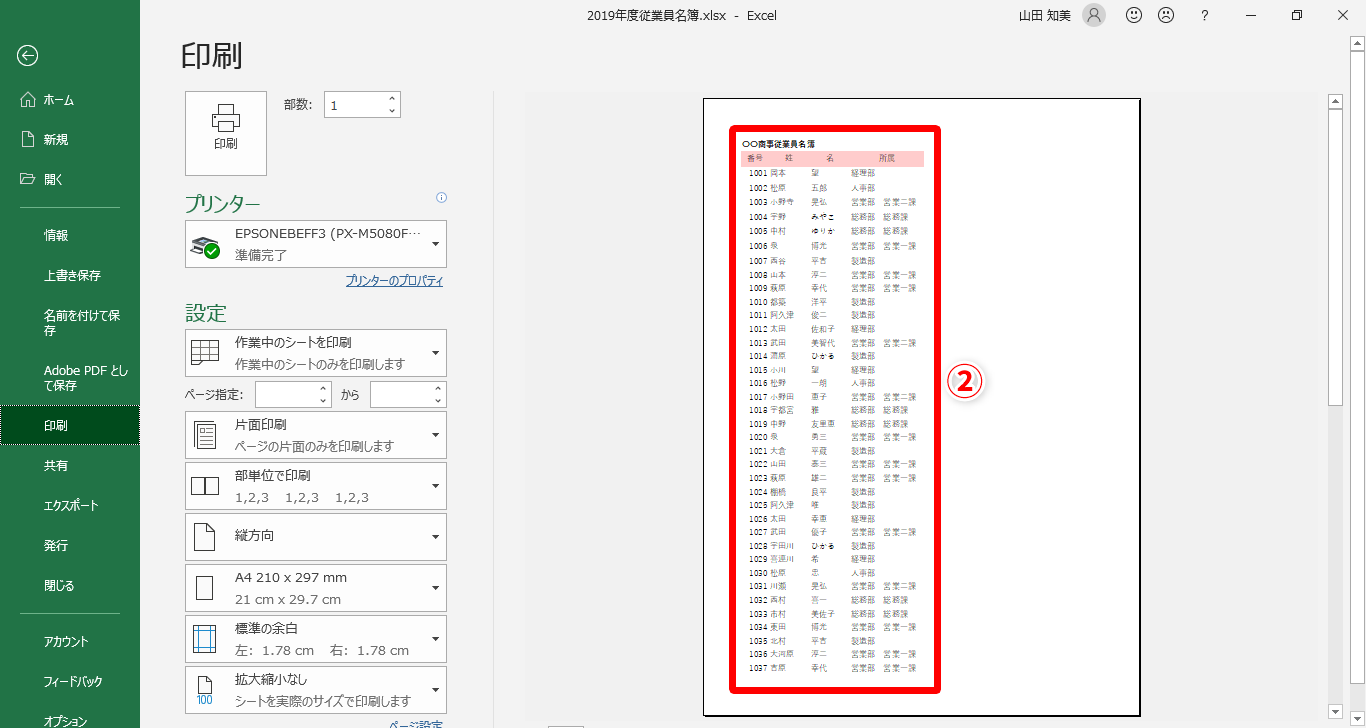The width and height of the screenshot is (1366, 728).
Task: Open the printer selection dropdown arrow
Action: tap(436, 244)
